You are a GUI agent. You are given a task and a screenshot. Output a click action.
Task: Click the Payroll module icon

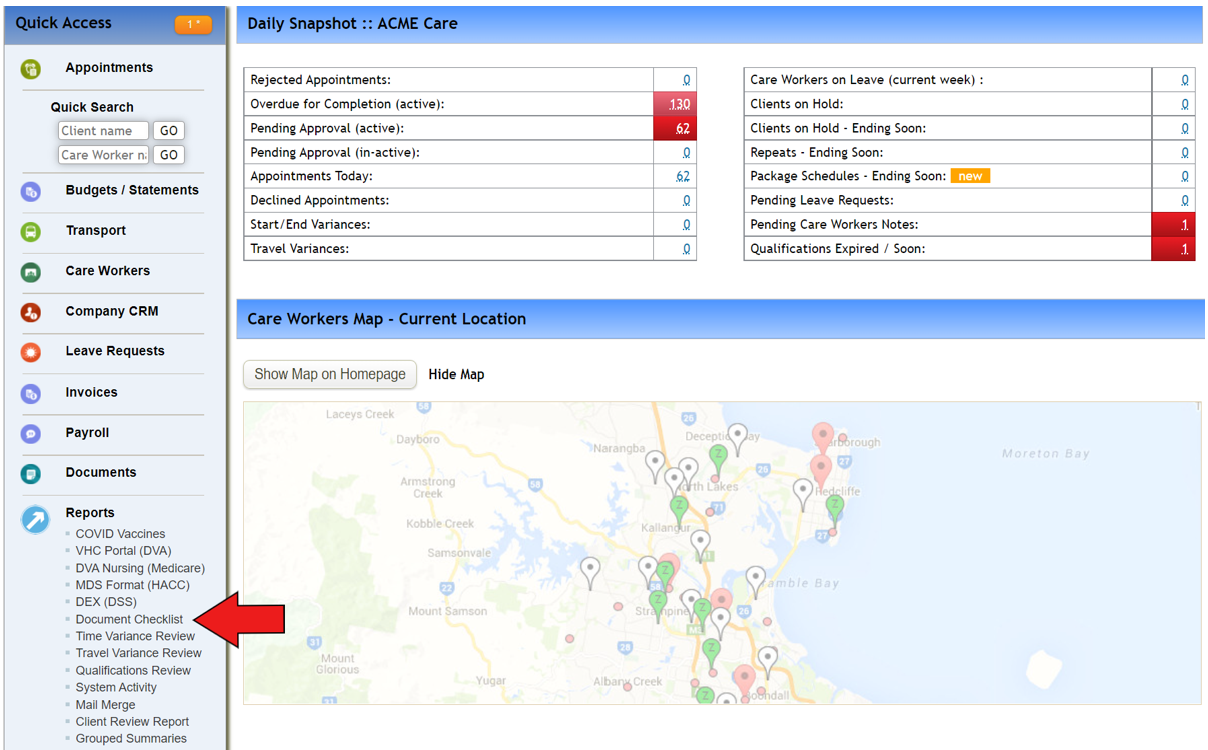(x=30, y=432)
